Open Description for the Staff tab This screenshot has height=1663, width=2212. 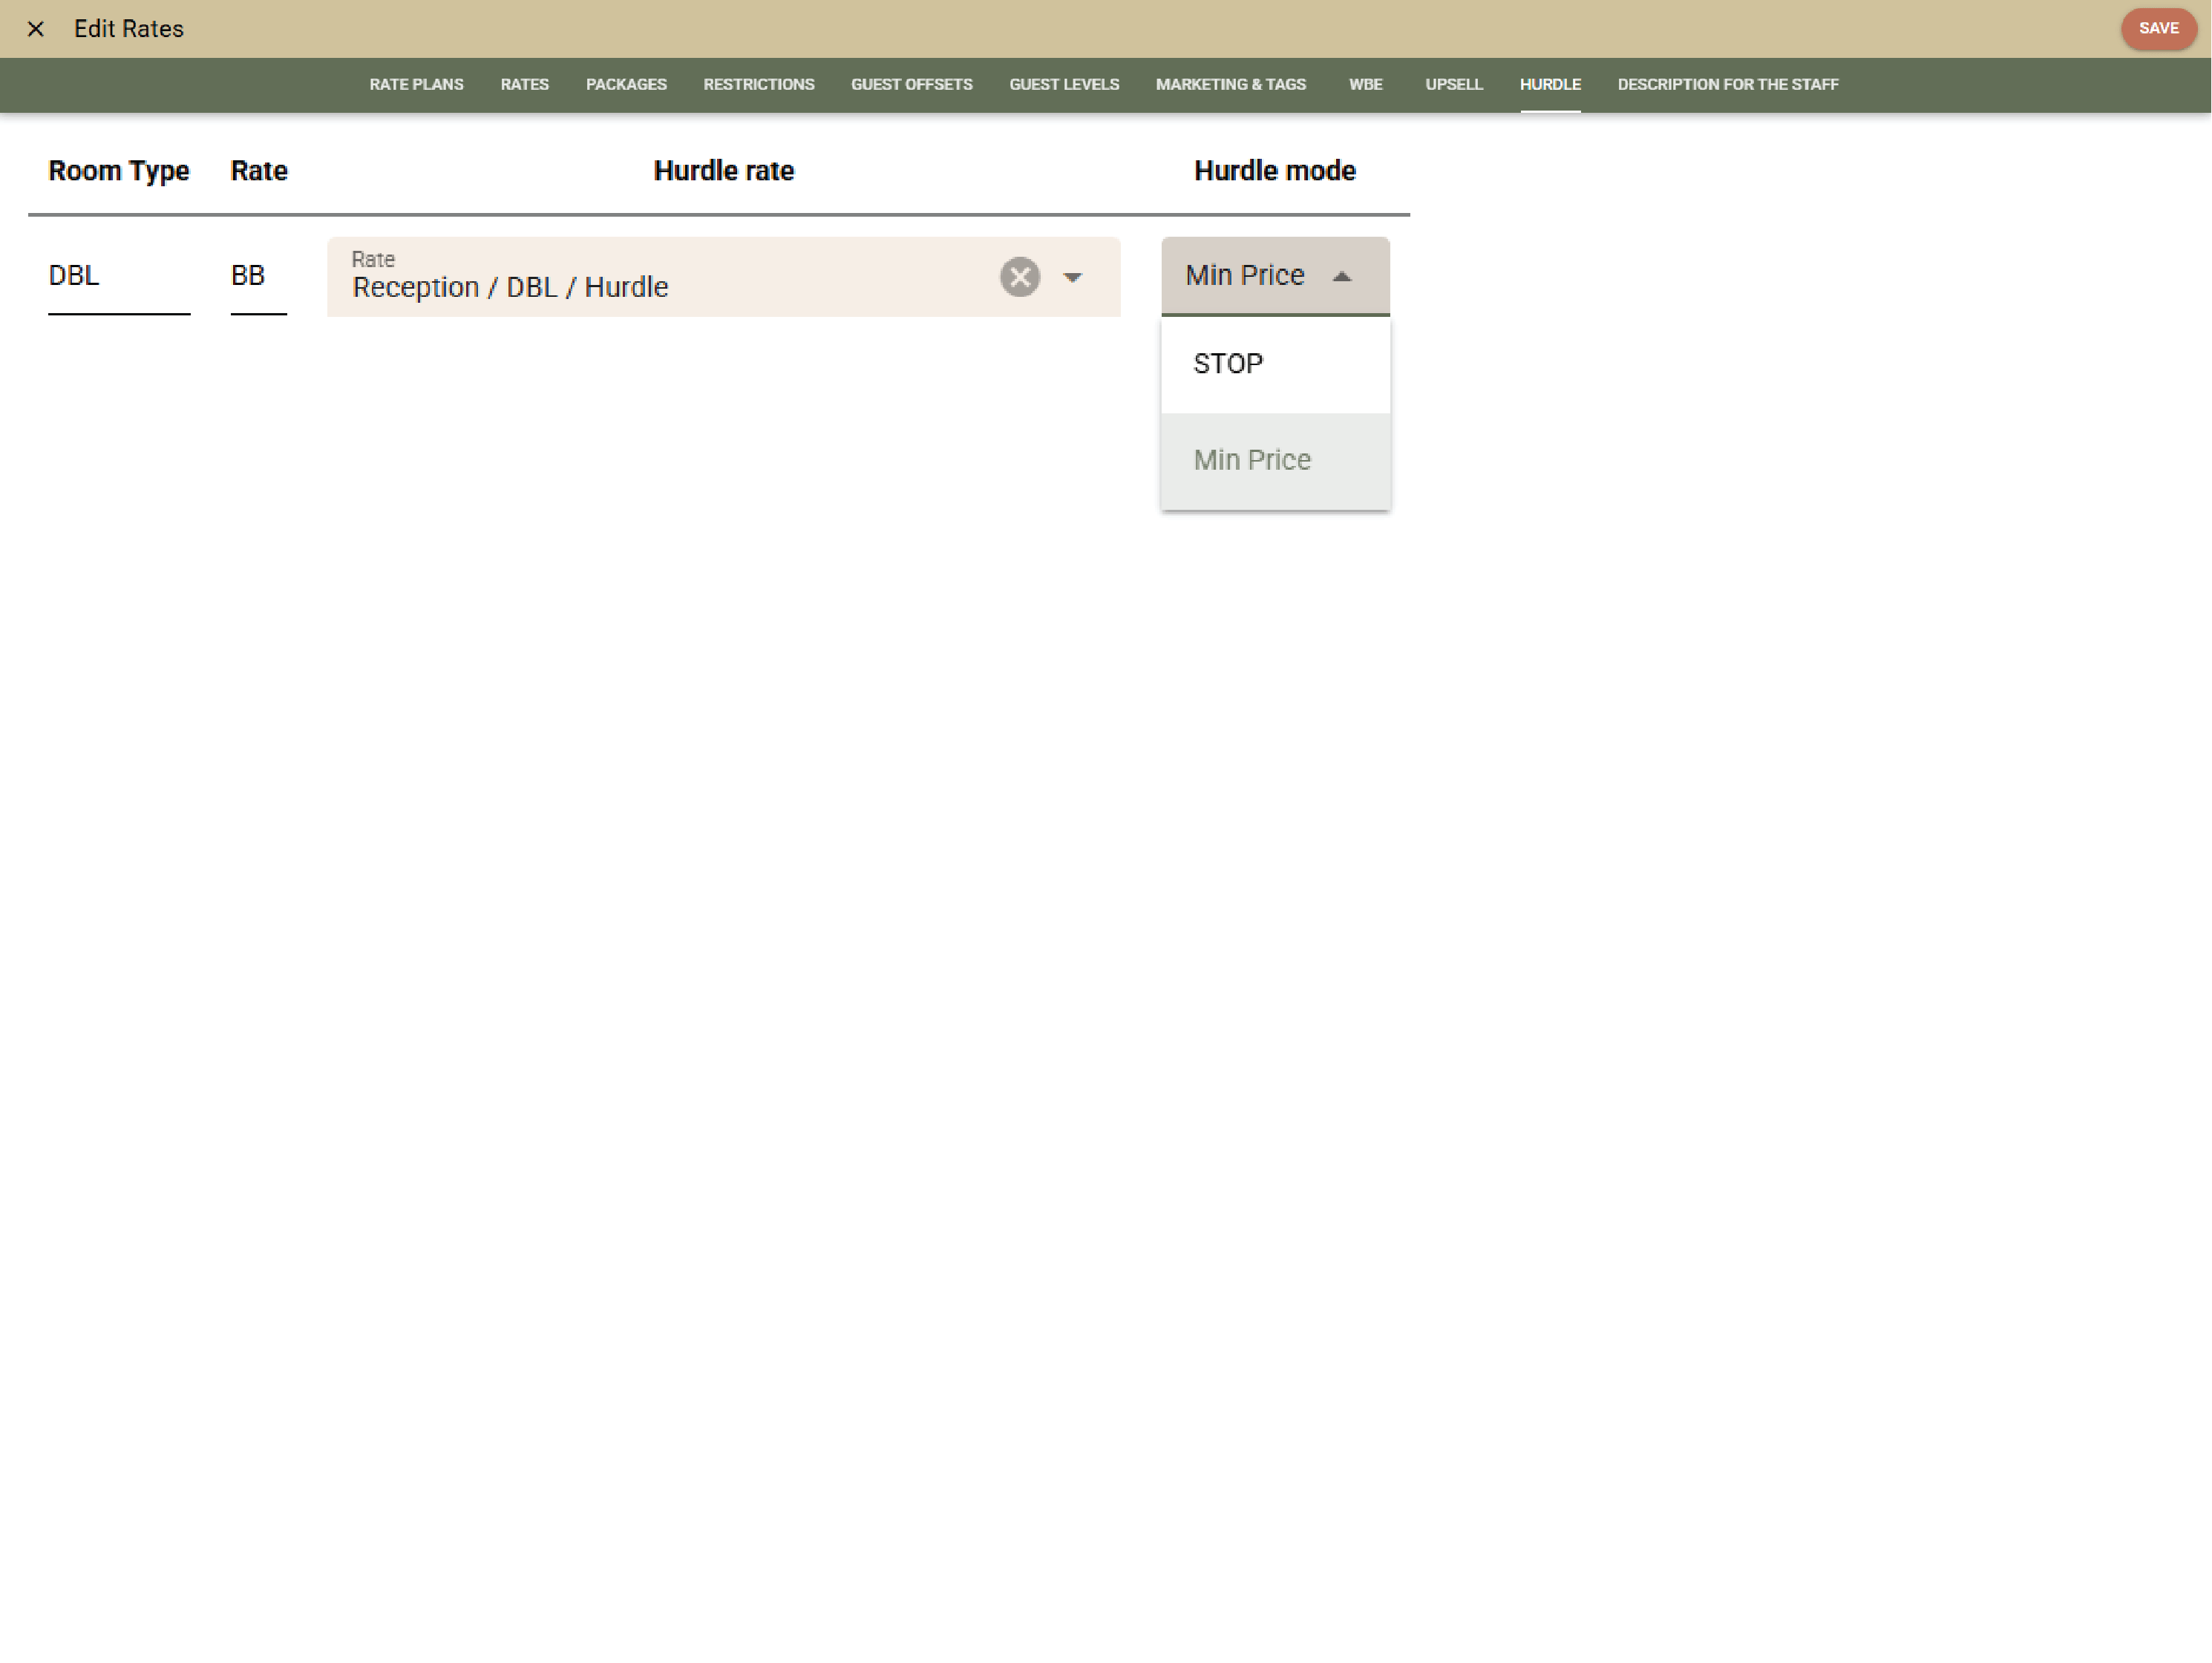pyautogui.click(x=1727, y=85)
